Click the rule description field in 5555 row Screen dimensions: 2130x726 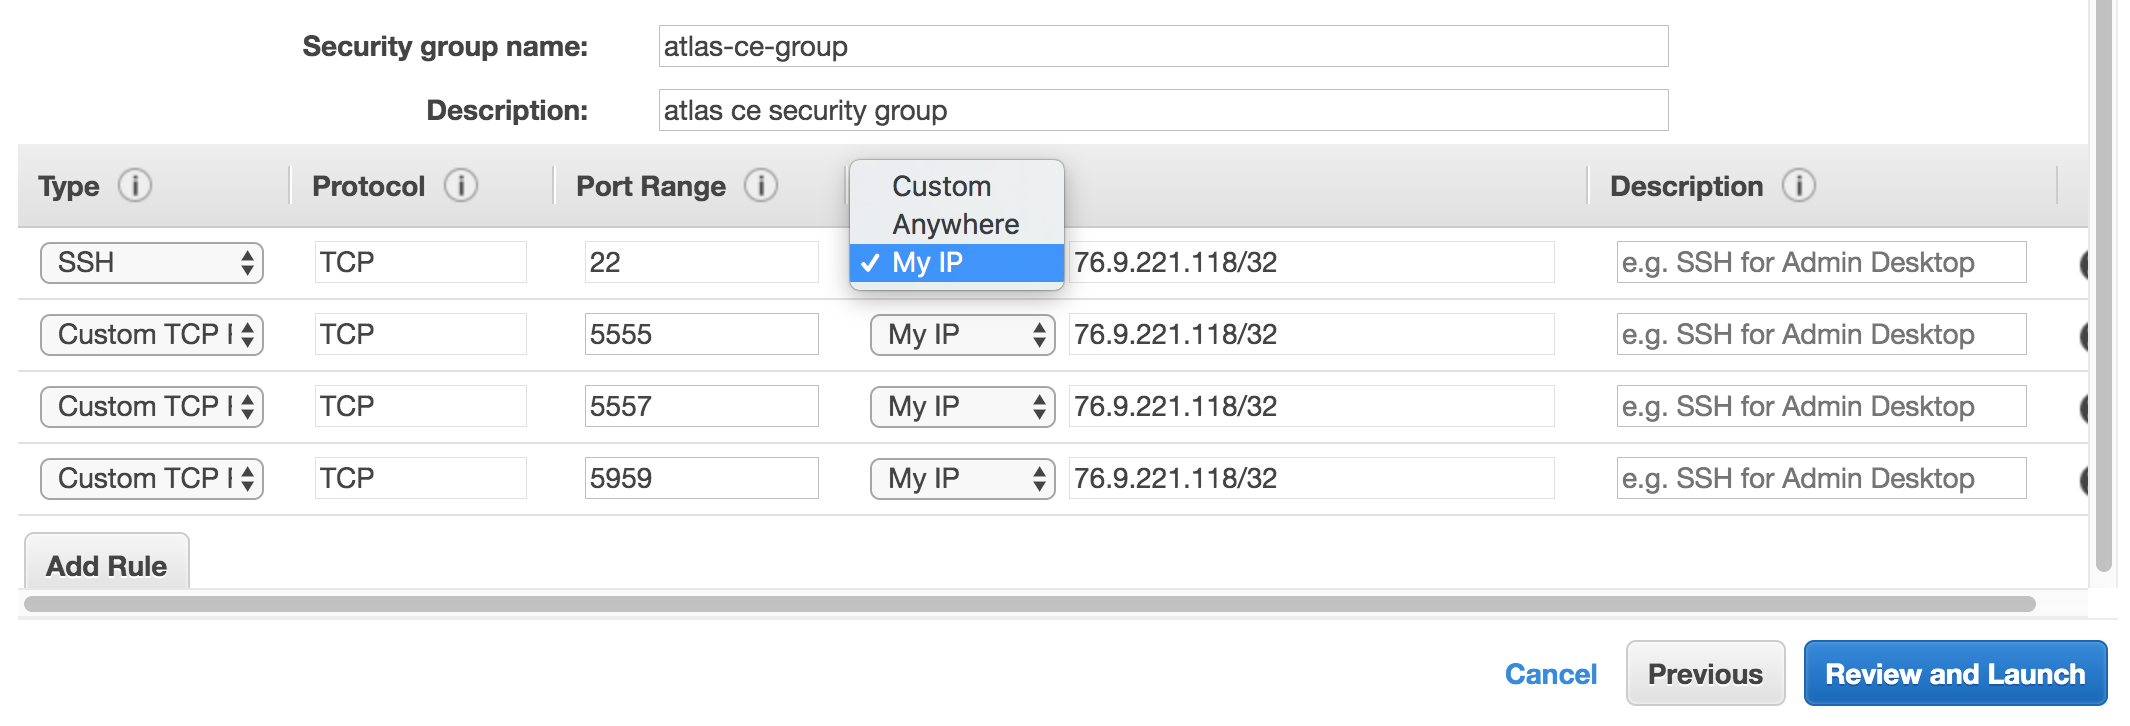pos(1821,335)
